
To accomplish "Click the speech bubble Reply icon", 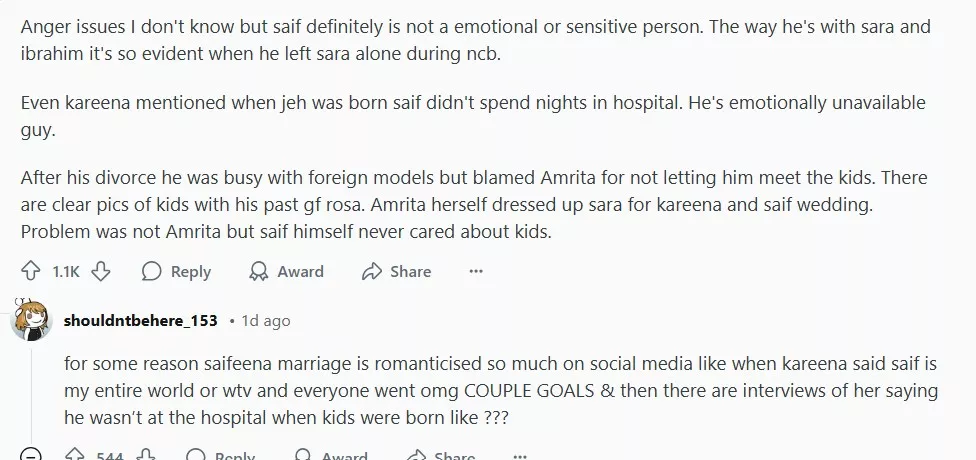I will coord(152,271).
